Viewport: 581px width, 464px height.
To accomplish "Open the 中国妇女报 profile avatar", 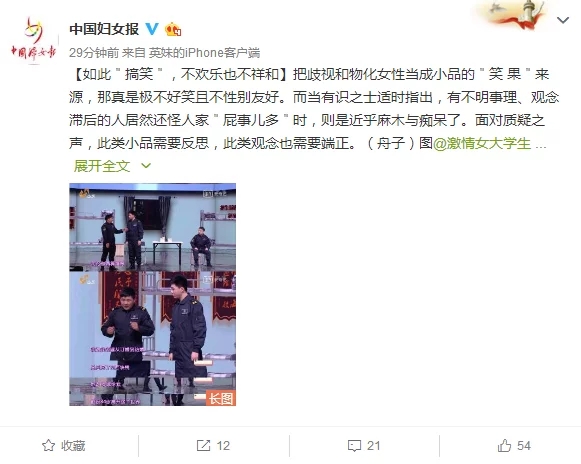I will coord(33,40).
